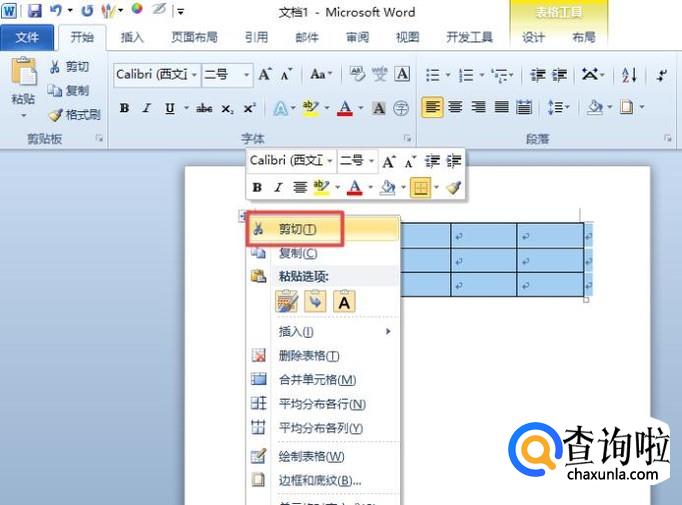Toggle Strikethrough (abc) in ribbon
The image size is (682, 505).
[x=204, y=108]
